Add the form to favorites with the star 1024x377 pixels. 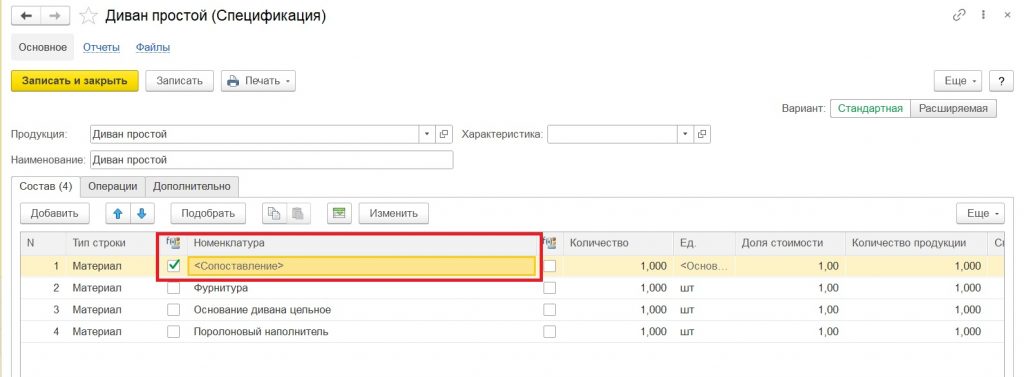[x=88, y=16]
